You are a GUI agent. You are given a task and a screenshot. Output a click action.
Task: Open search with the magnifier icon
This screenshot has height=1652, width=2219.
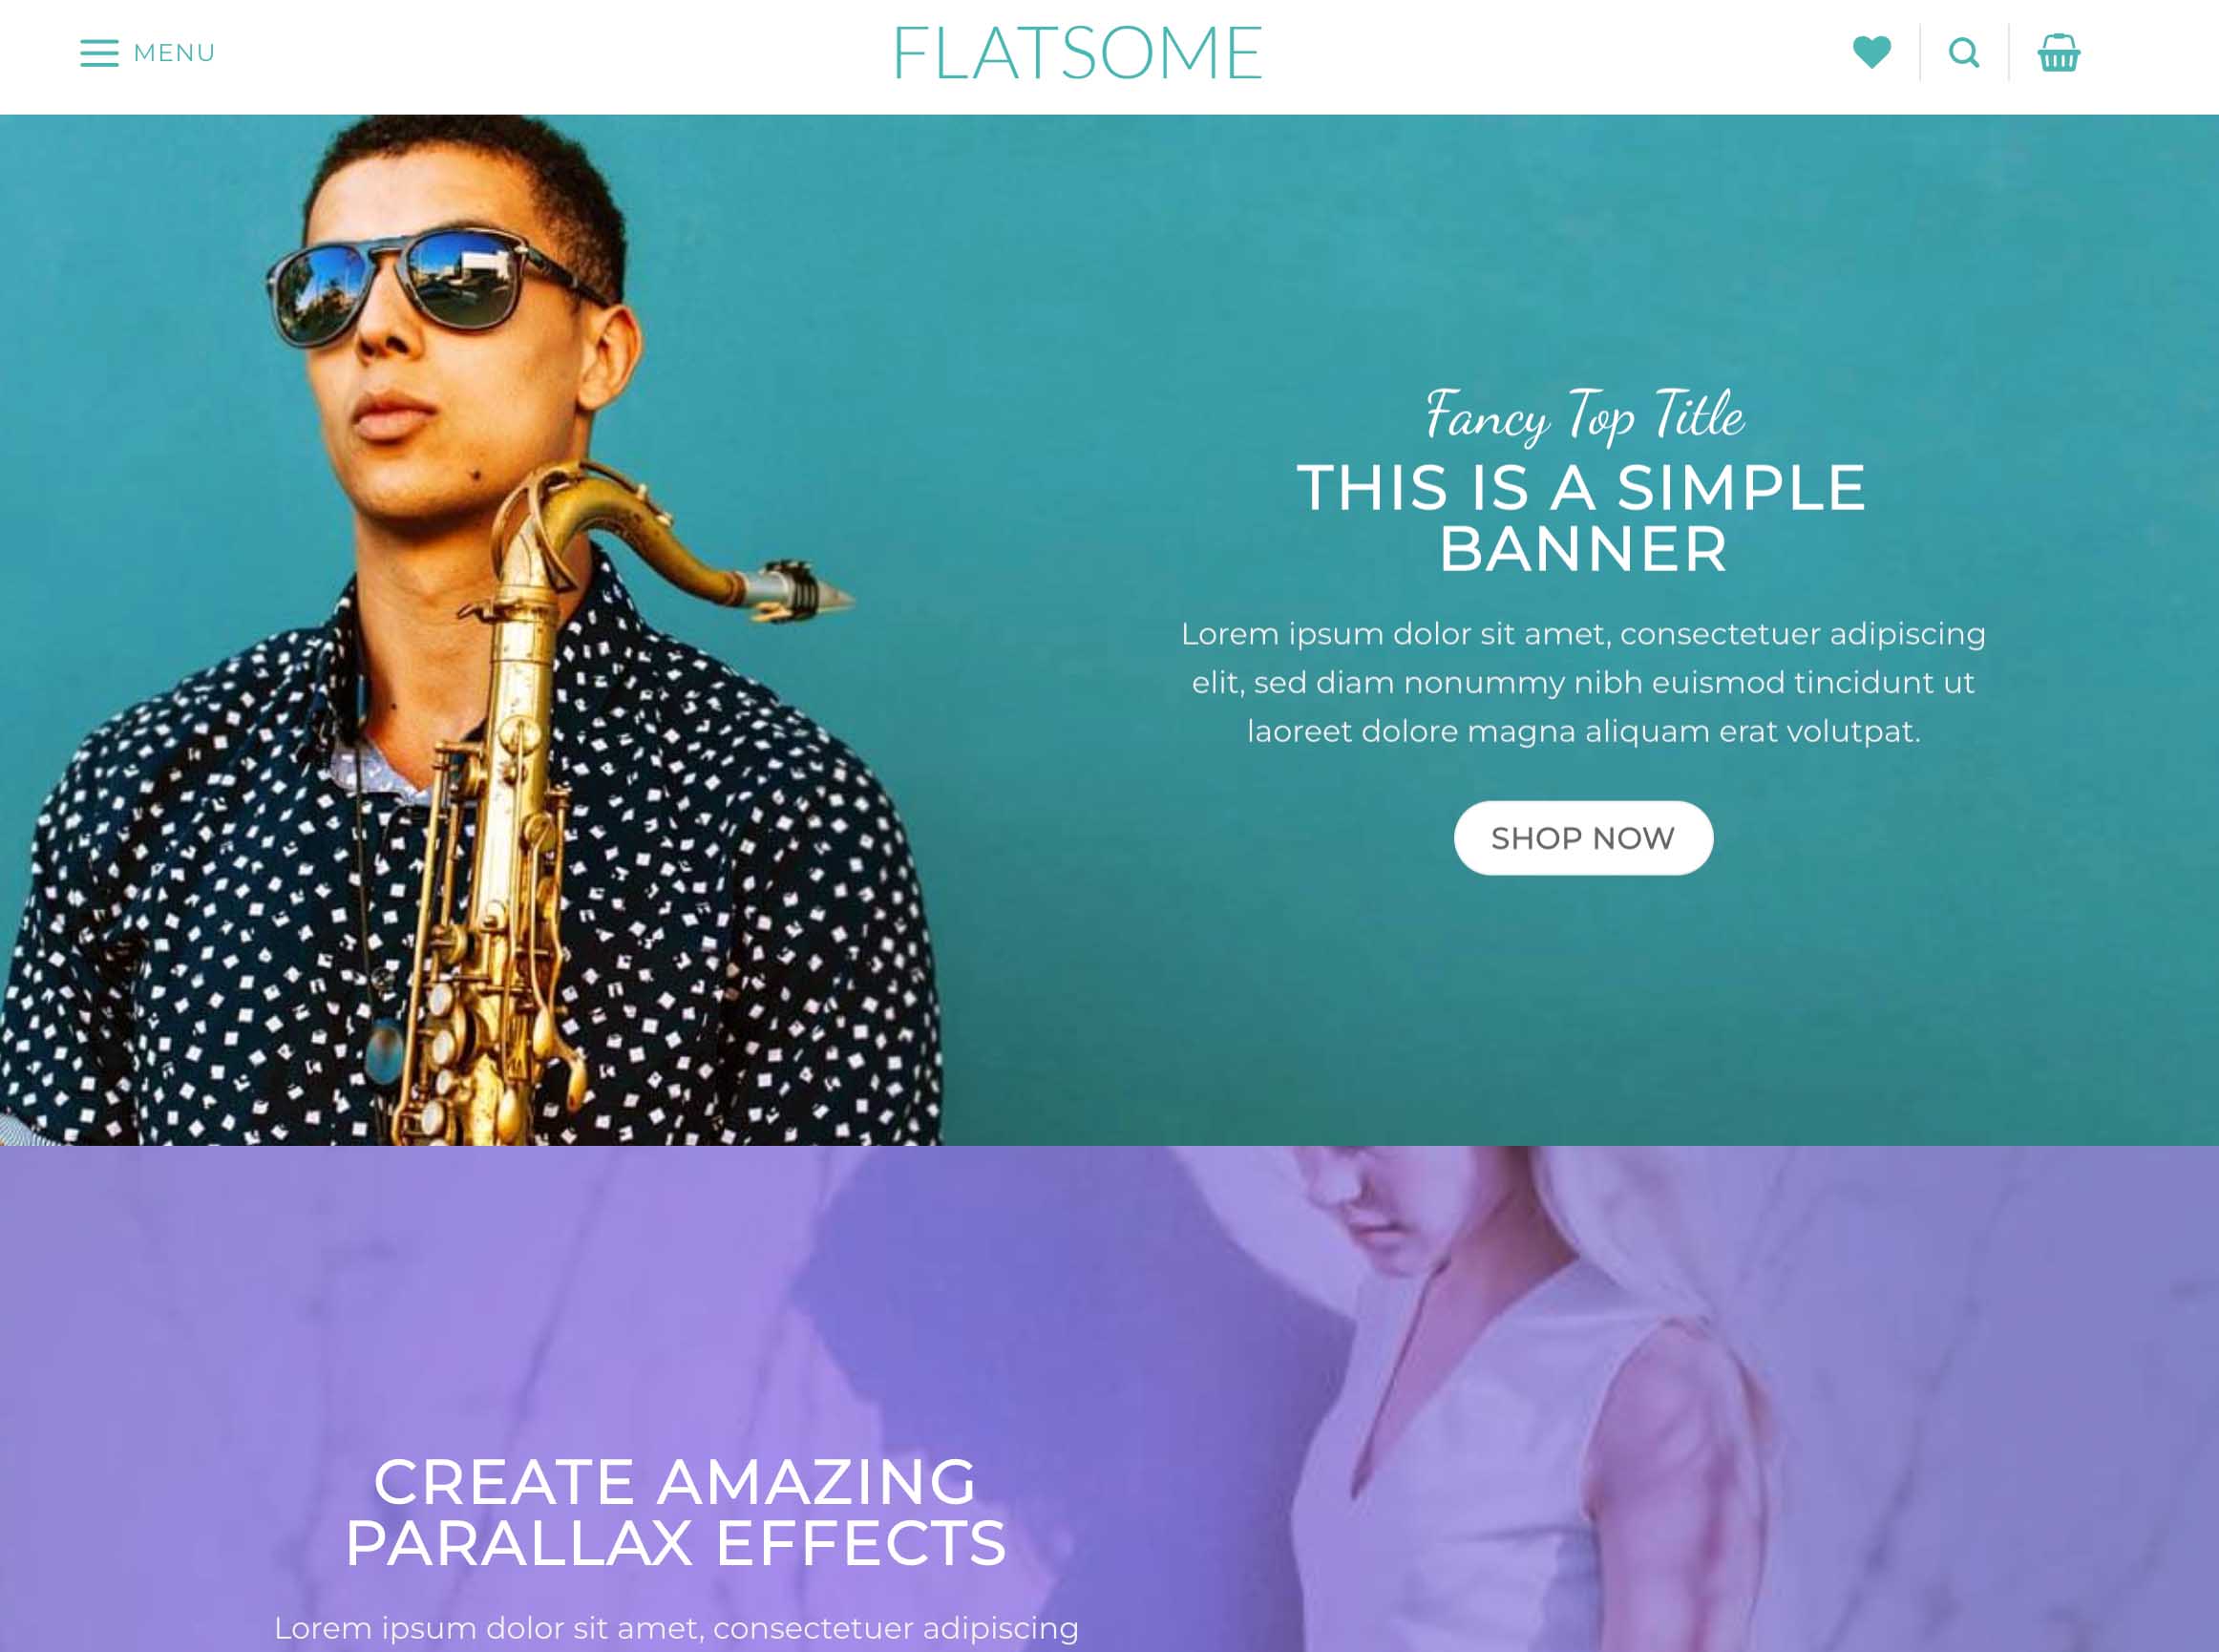point(1964,53)
